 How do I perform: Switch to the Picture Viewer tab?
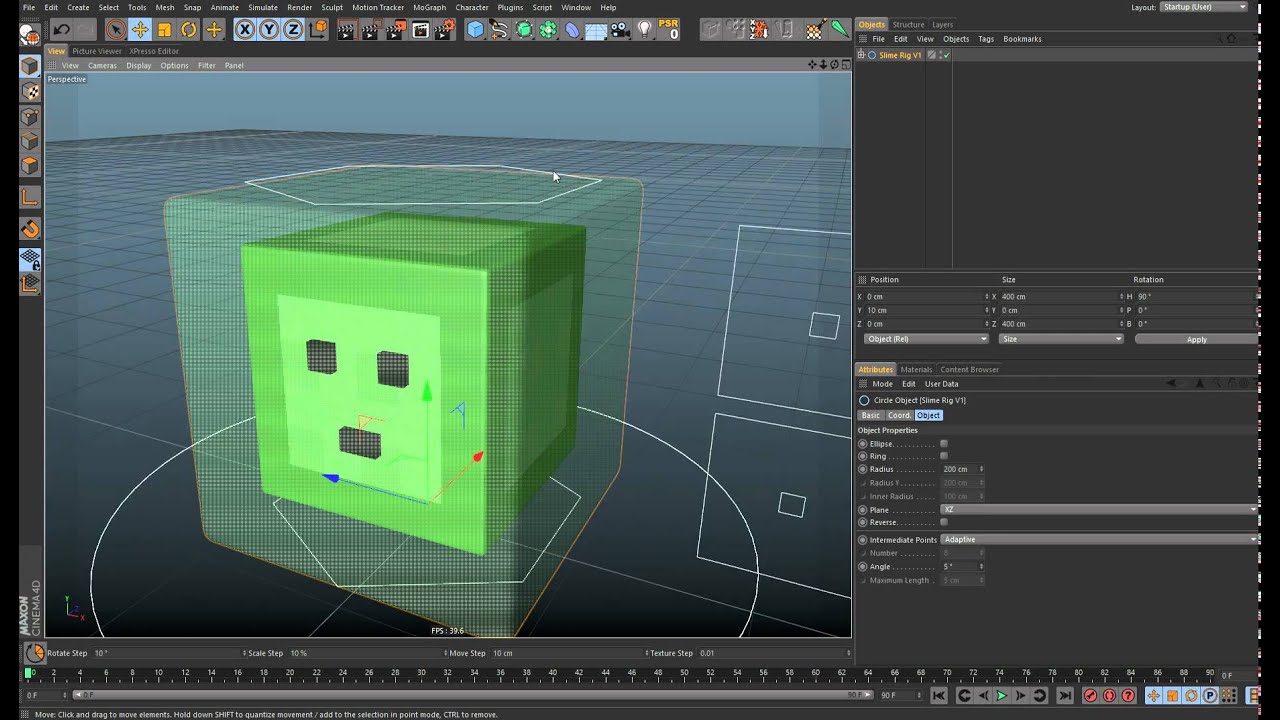(x=97, y=51)
